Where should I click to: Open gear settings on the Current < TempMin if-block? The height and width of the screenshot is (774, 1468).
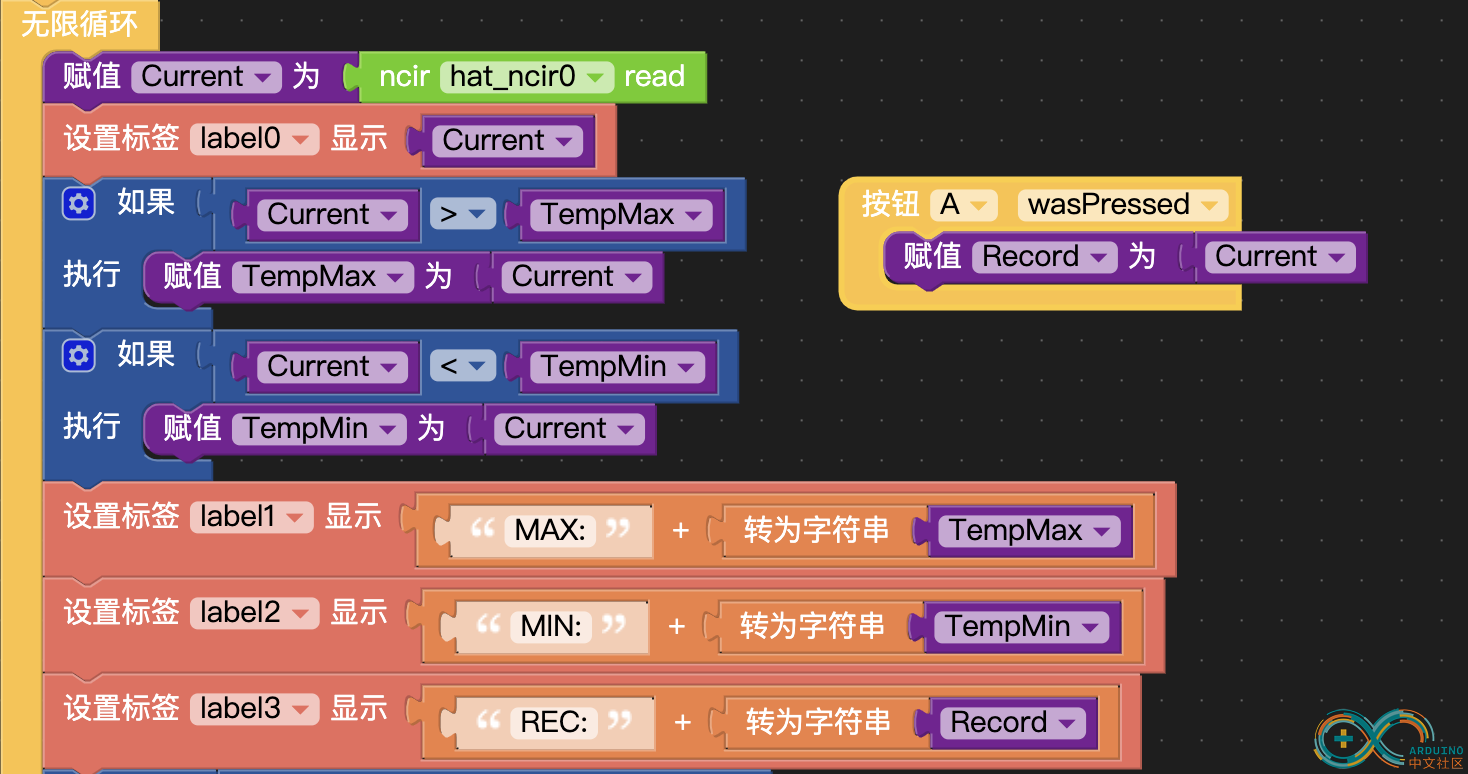[78, 356]
